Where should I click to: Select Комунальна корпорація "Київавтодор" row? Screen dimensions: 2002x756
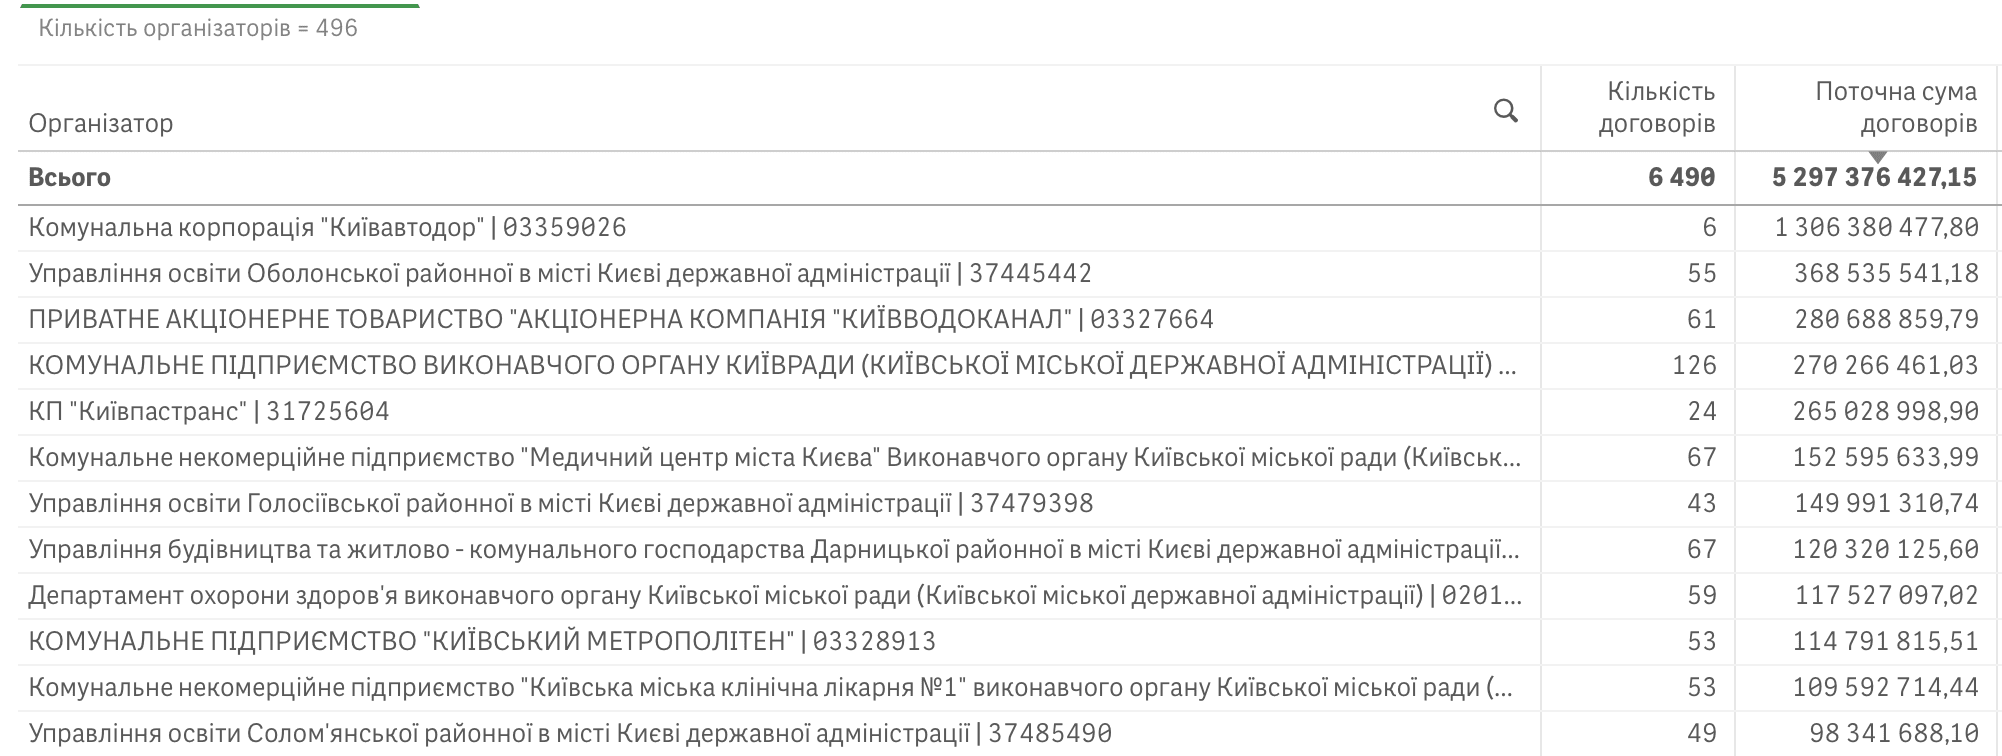[x=327, y=228]
